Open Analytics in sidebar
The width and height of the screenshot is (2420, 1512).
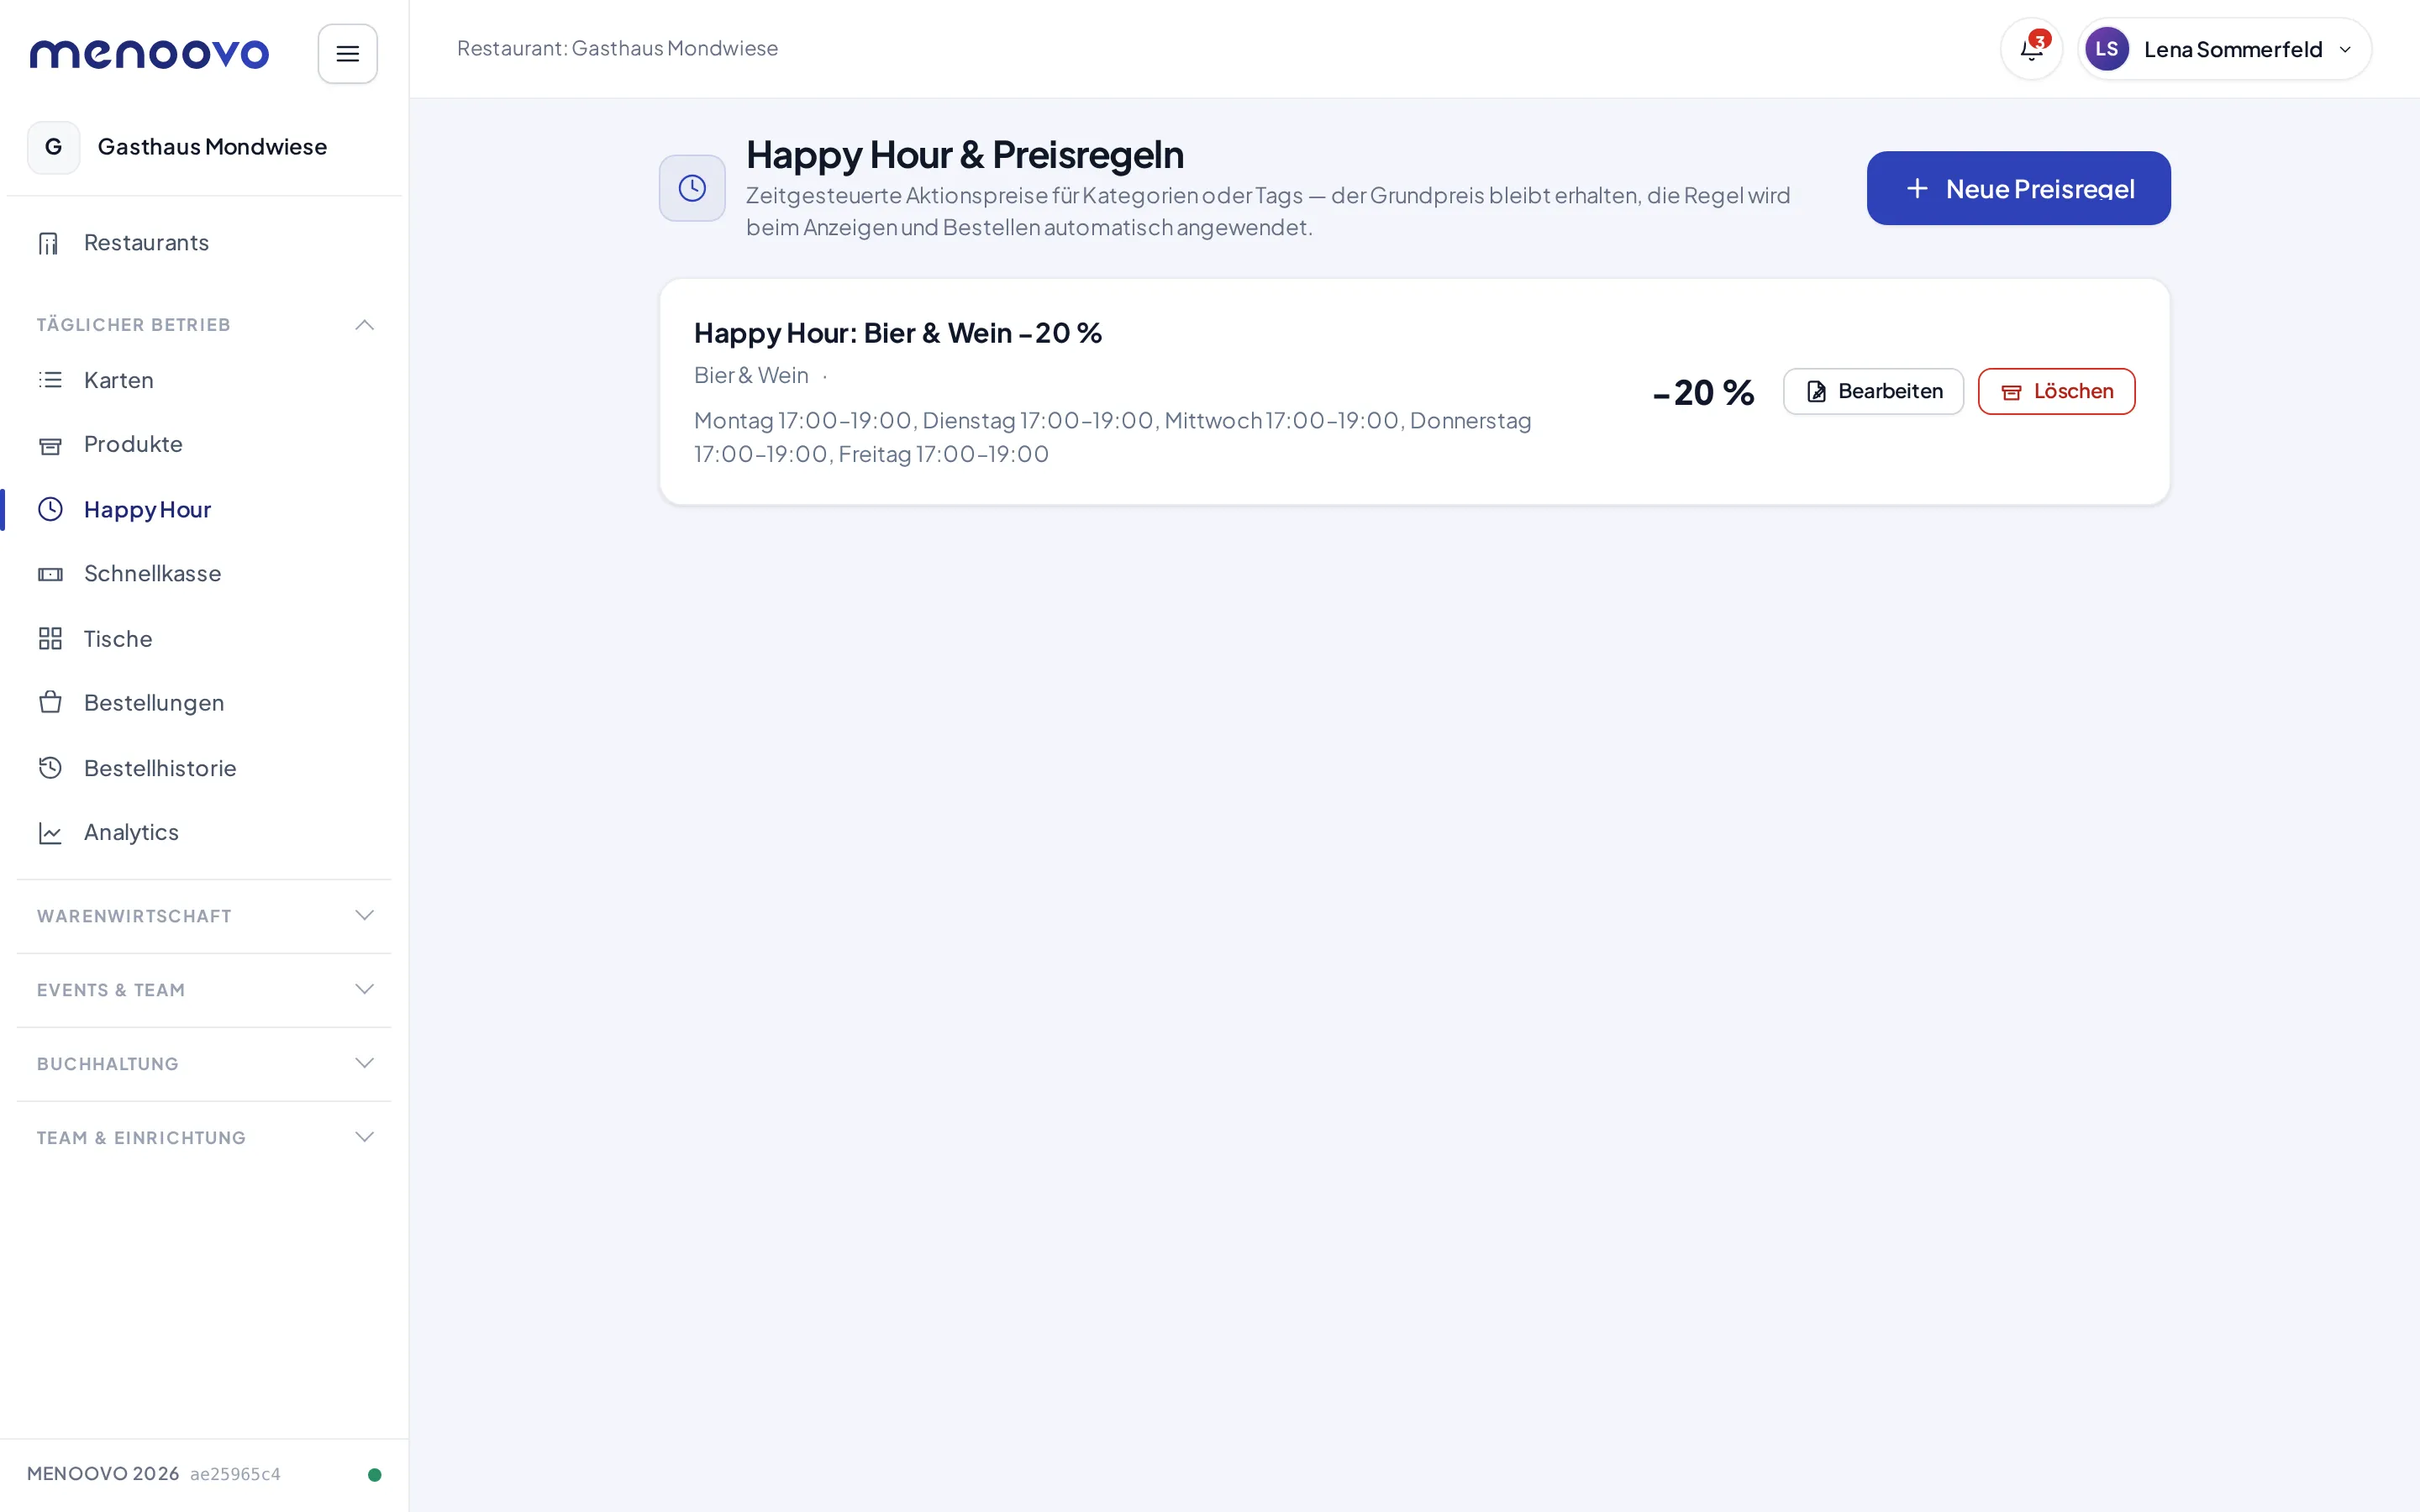point(204,832)
